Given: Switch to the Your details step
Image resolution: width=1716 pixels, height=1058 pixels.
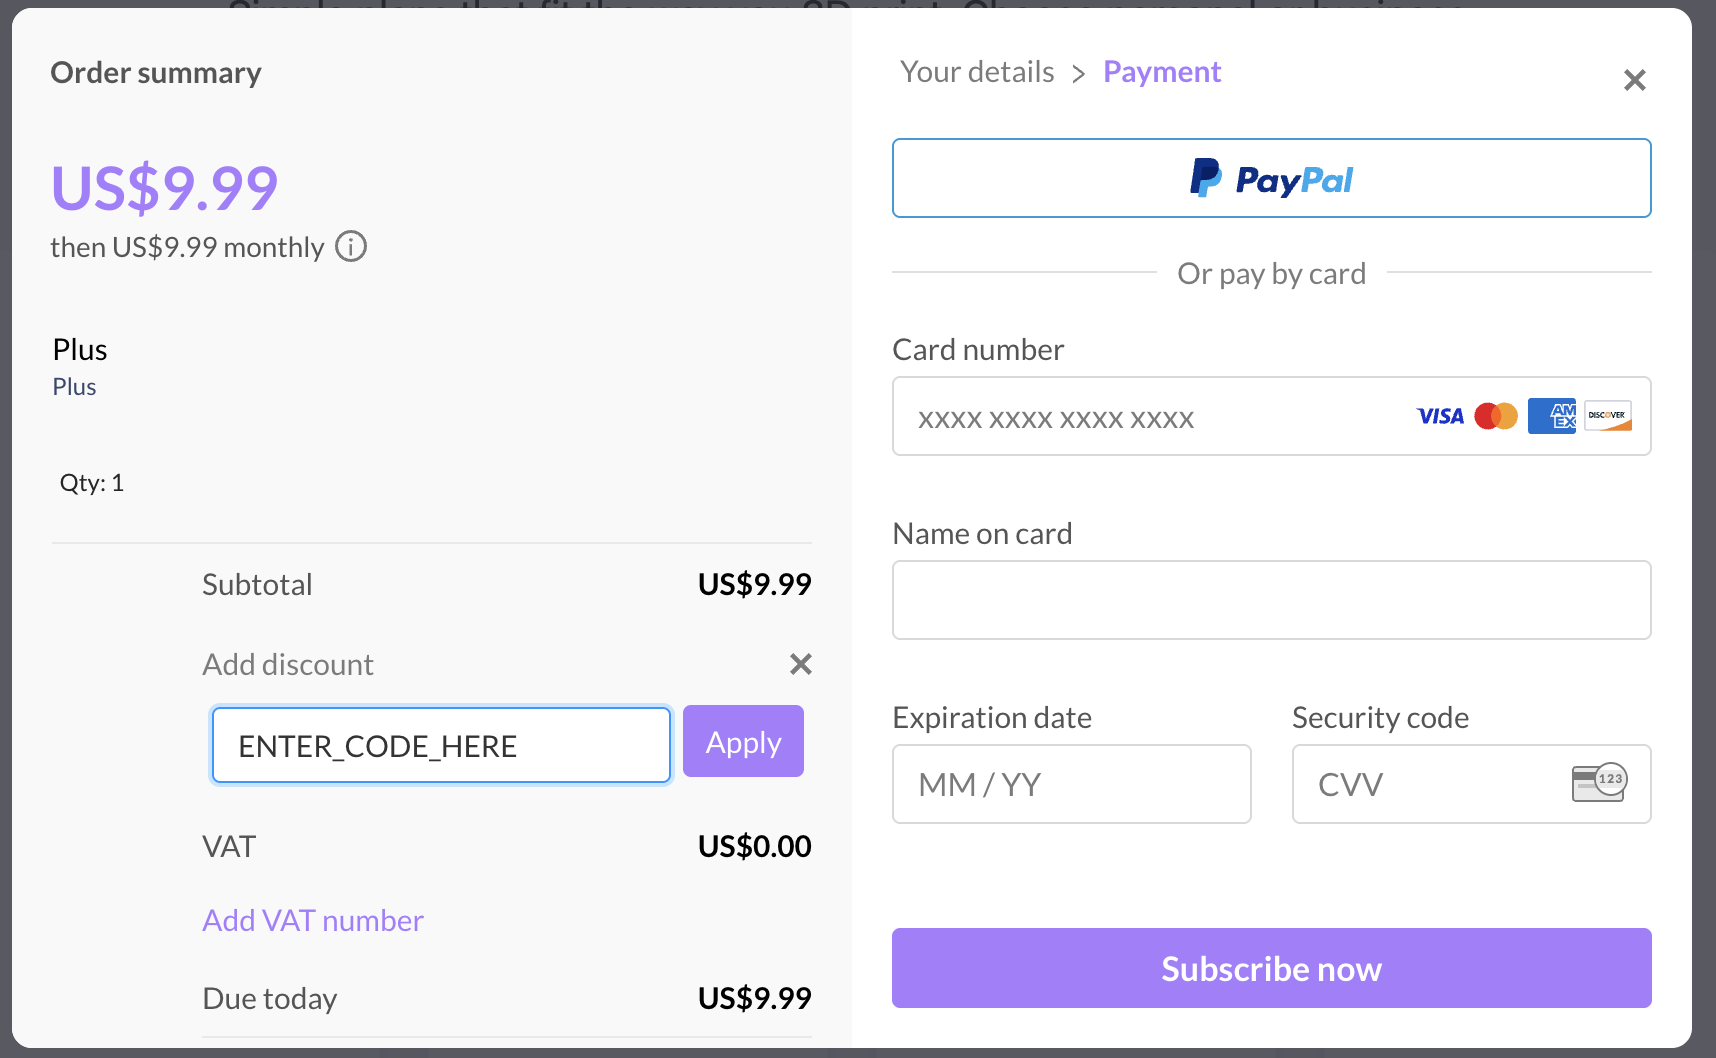Looking at the screenshot, I should 977,71.
